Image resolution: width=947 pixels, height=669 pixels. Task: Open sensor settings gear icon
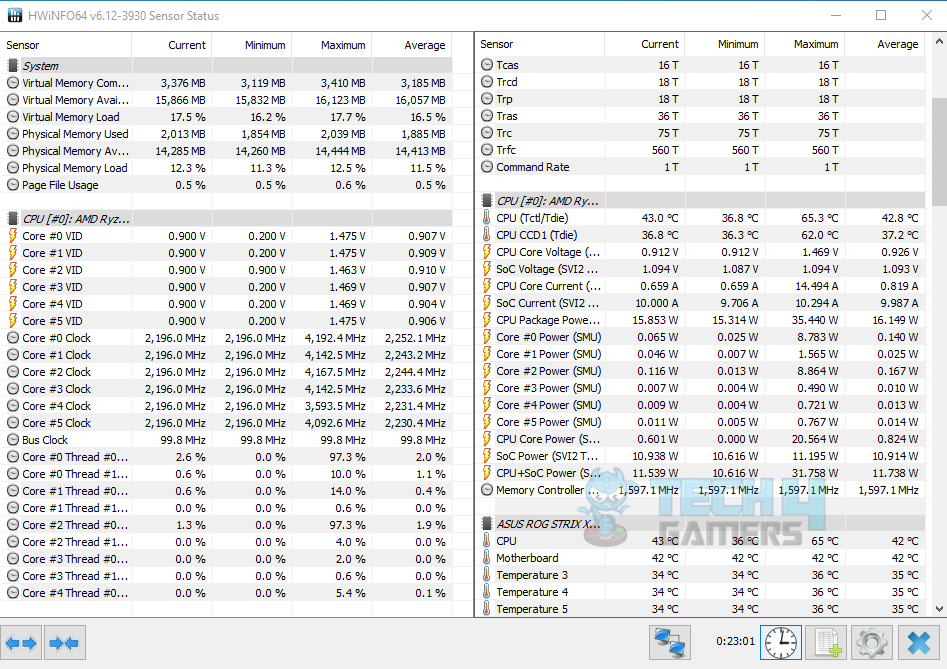(x=872, y=643)
